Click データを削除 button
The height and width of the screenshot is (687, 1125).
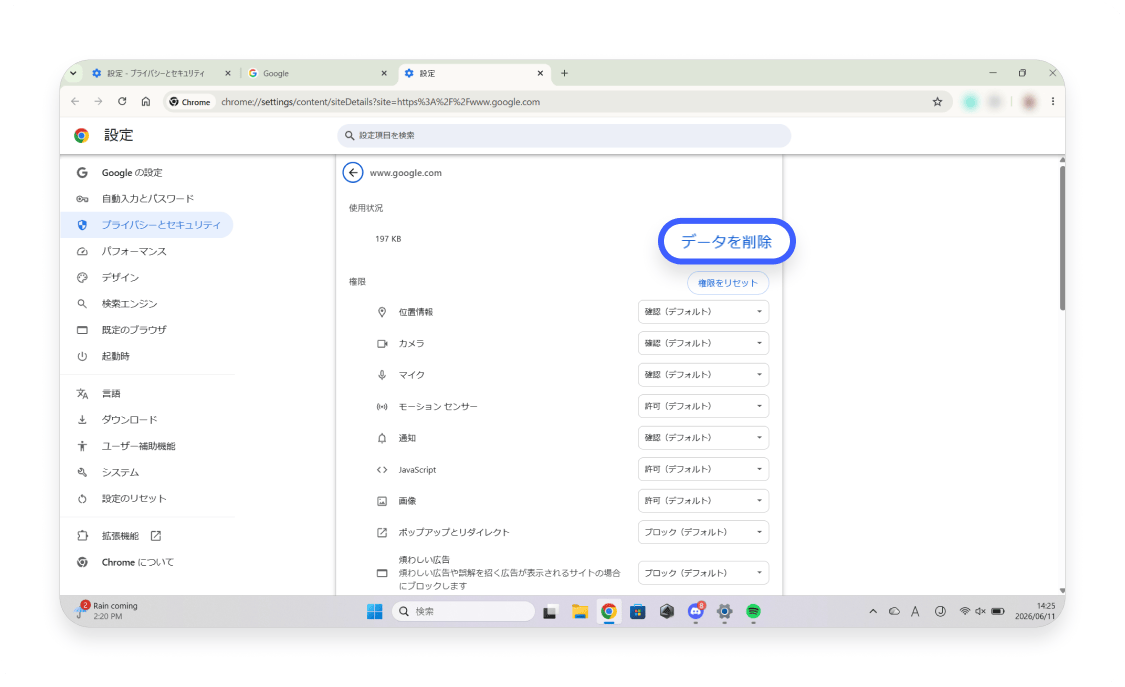[x=726, y=242]
